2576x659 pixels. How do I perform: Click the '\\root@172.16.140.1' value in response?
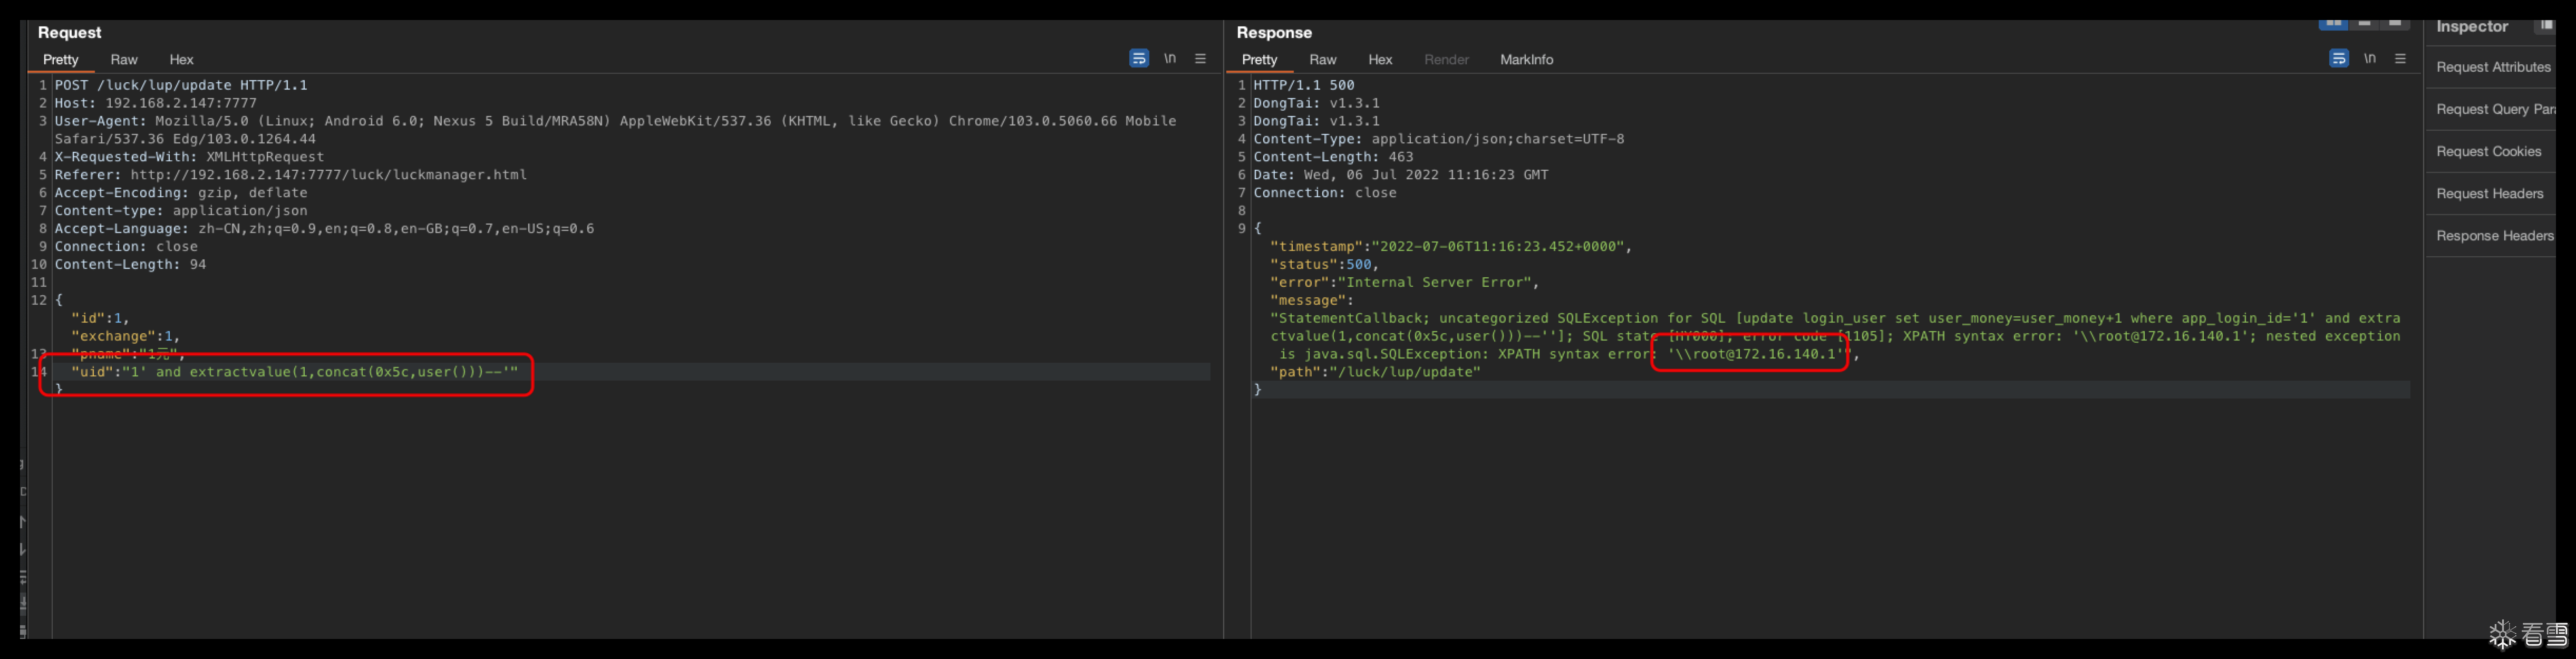point(1756,354)
